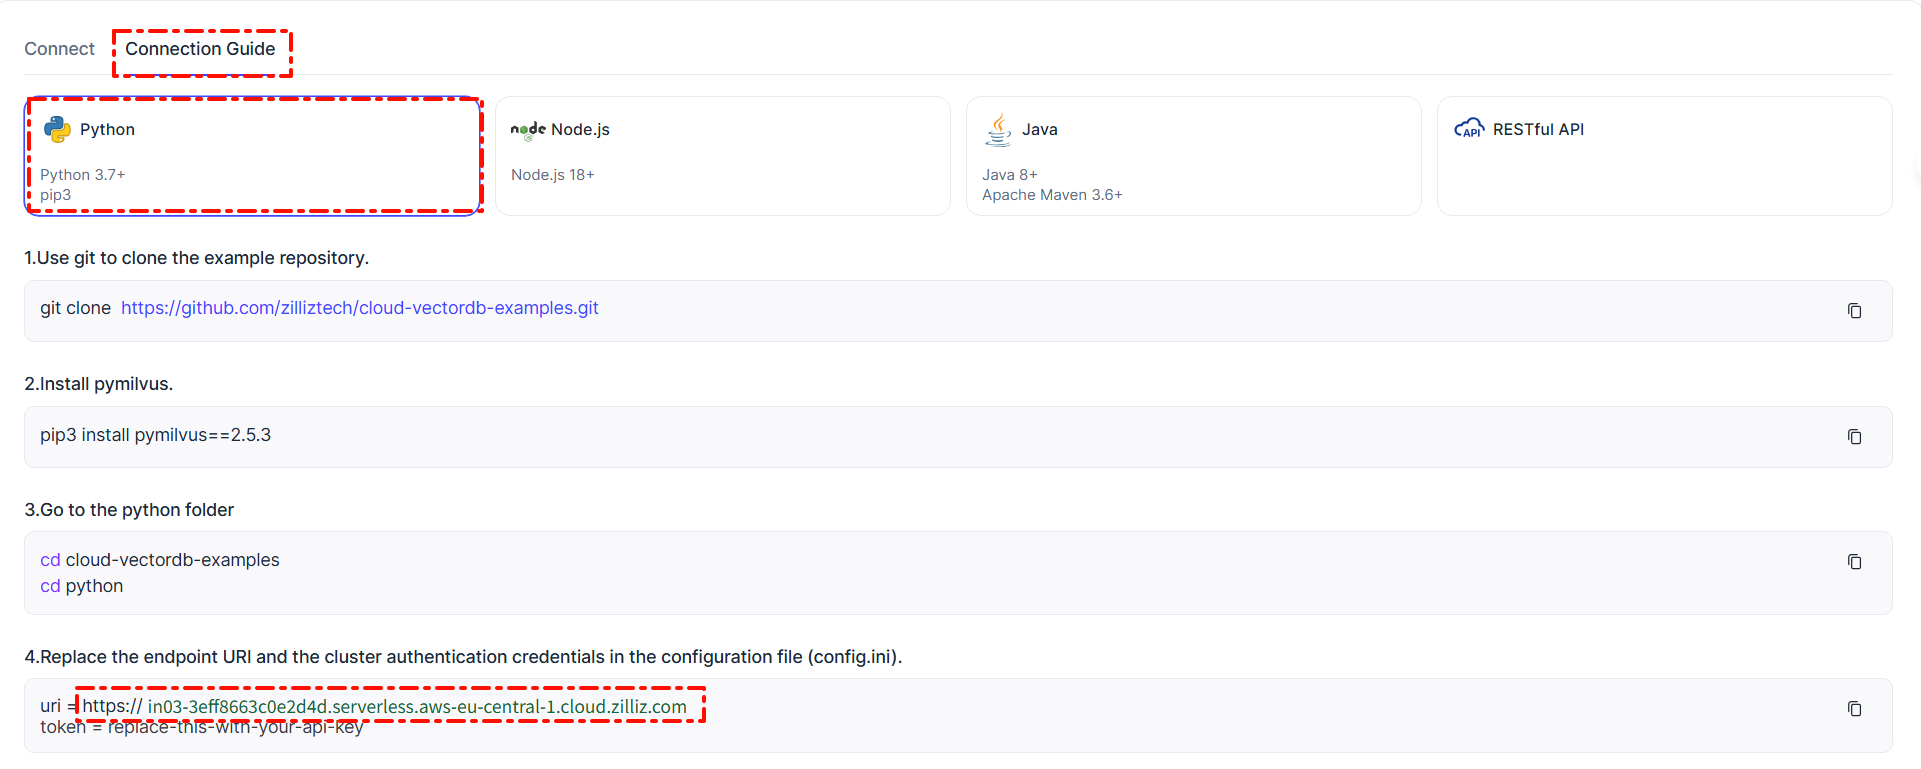Screen dimensions: 1921x769
Task: Click step 4 'Replace the endpoint URI' heading
Action: [463, 657]
